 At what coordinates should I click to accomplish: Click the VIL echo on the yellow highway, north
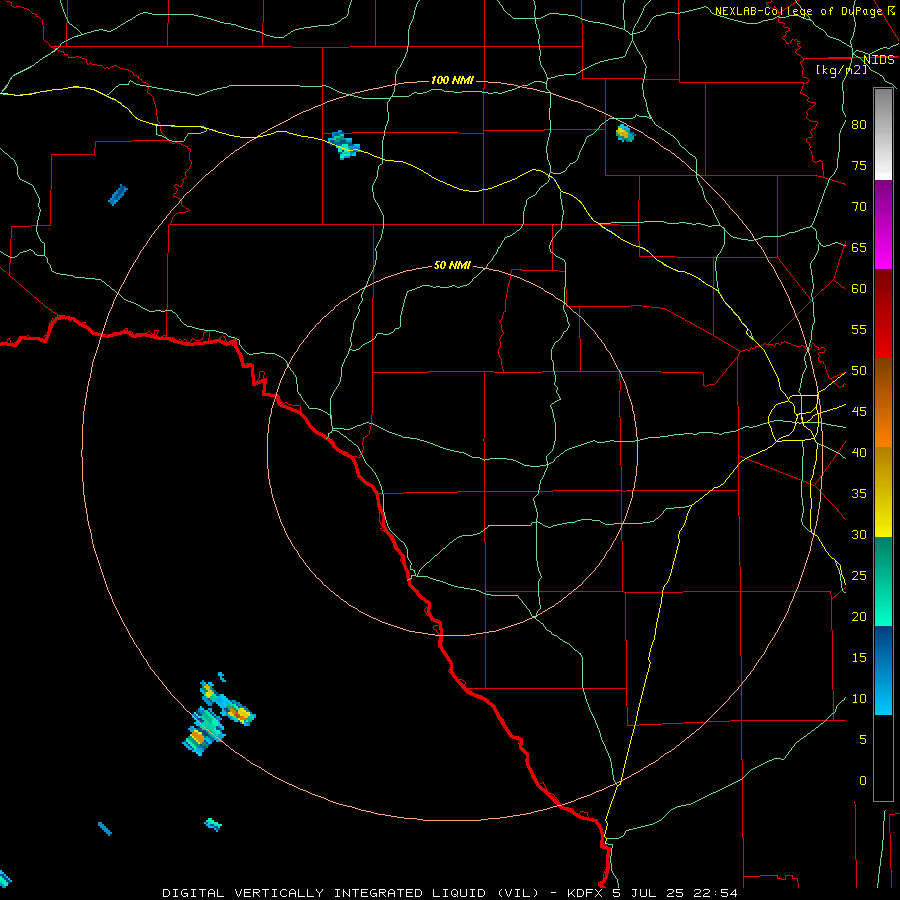click(344, 145)
